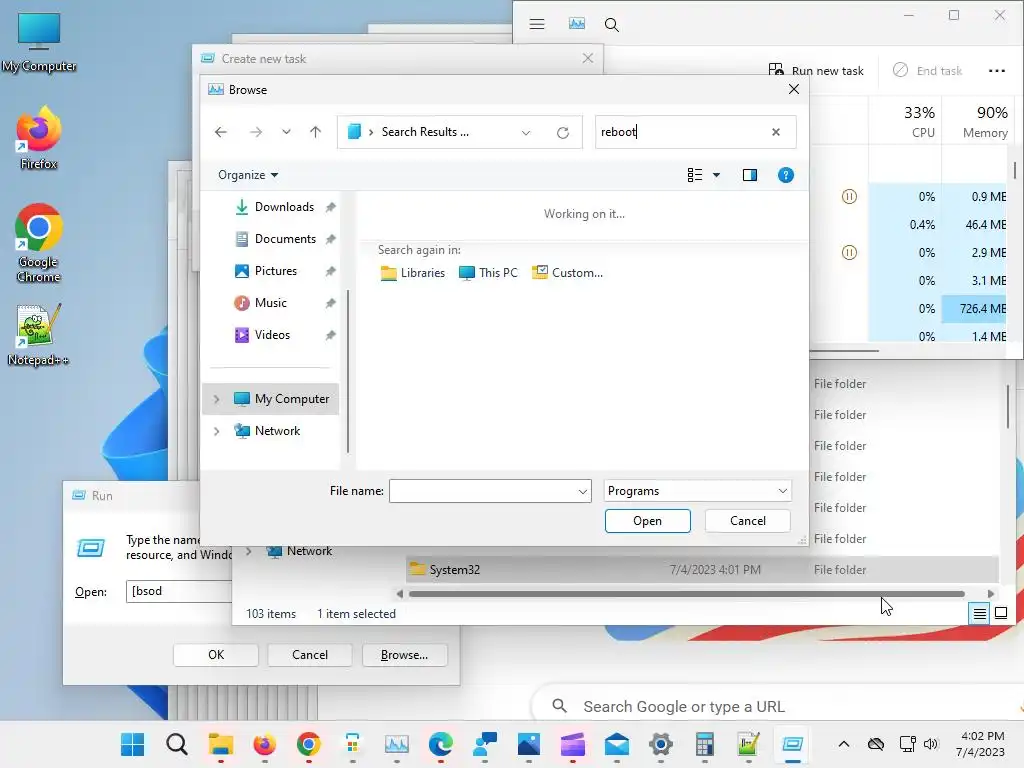The width and height of the screenshot is (1024, 768).
Task: Close the Create new task dialog
Action: tap(588, 58)
